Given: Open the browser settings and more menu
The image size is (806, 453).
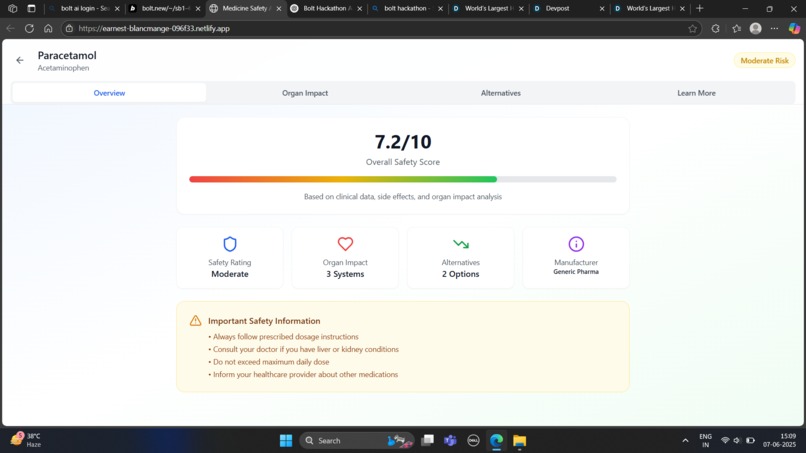Looking at the screenshot, I should [774, 29].
